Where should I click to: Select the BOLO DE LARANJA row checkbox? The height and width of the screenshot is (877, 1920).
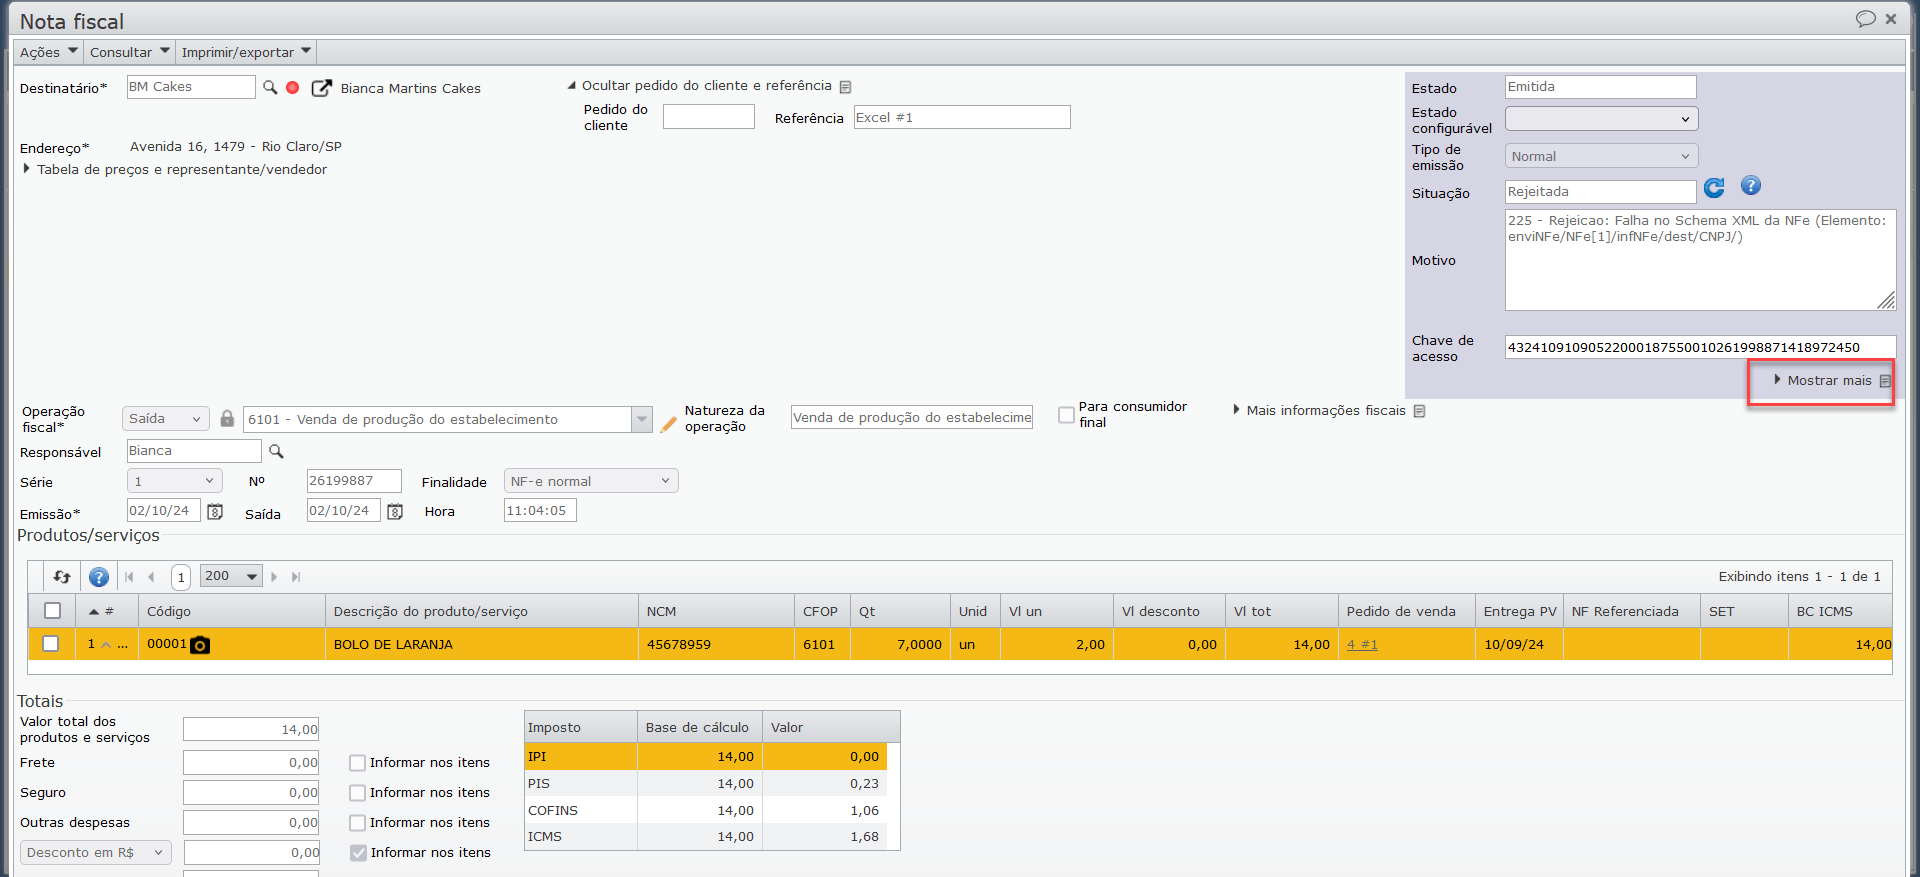(51, 644)
